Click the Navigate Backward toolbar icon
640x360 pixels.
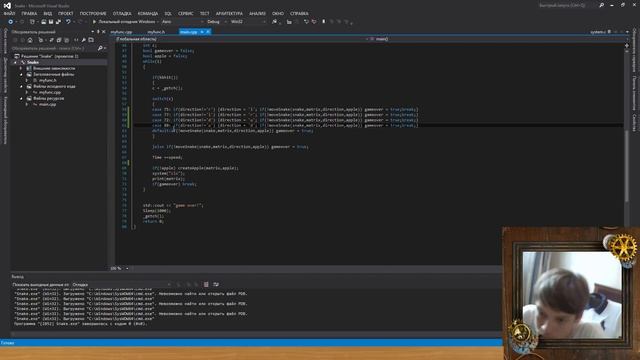[x=11, y=22]
